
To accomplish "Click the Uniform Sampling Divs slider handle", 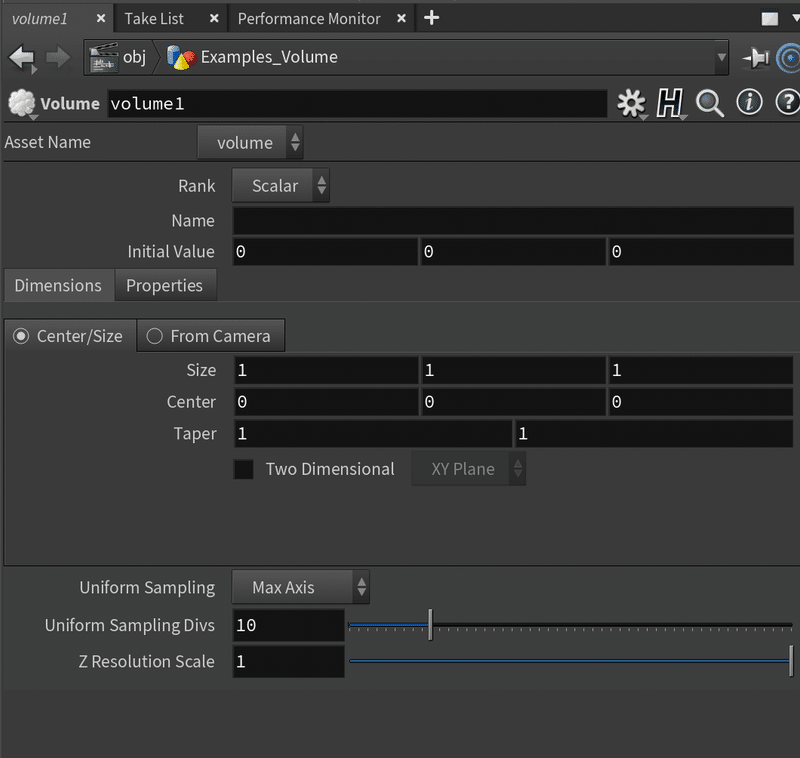I will [x=430, y=625].
